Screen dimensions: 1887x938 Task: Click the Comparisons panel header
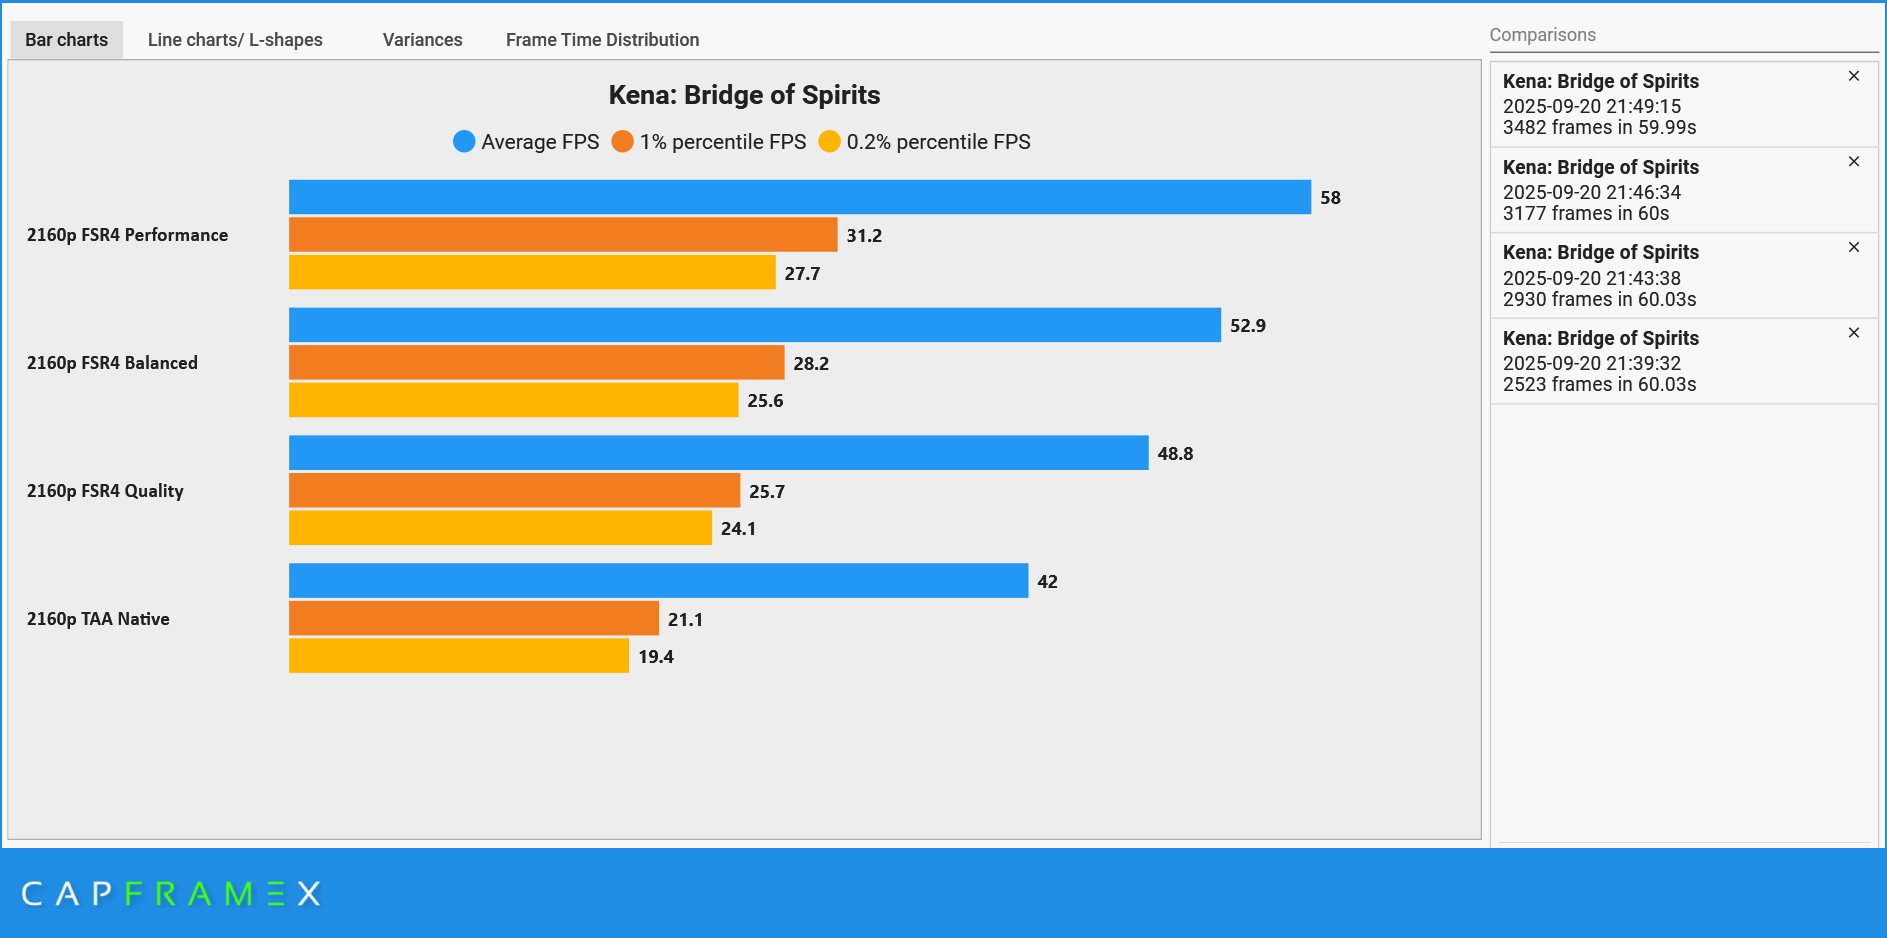[1543, 34]
